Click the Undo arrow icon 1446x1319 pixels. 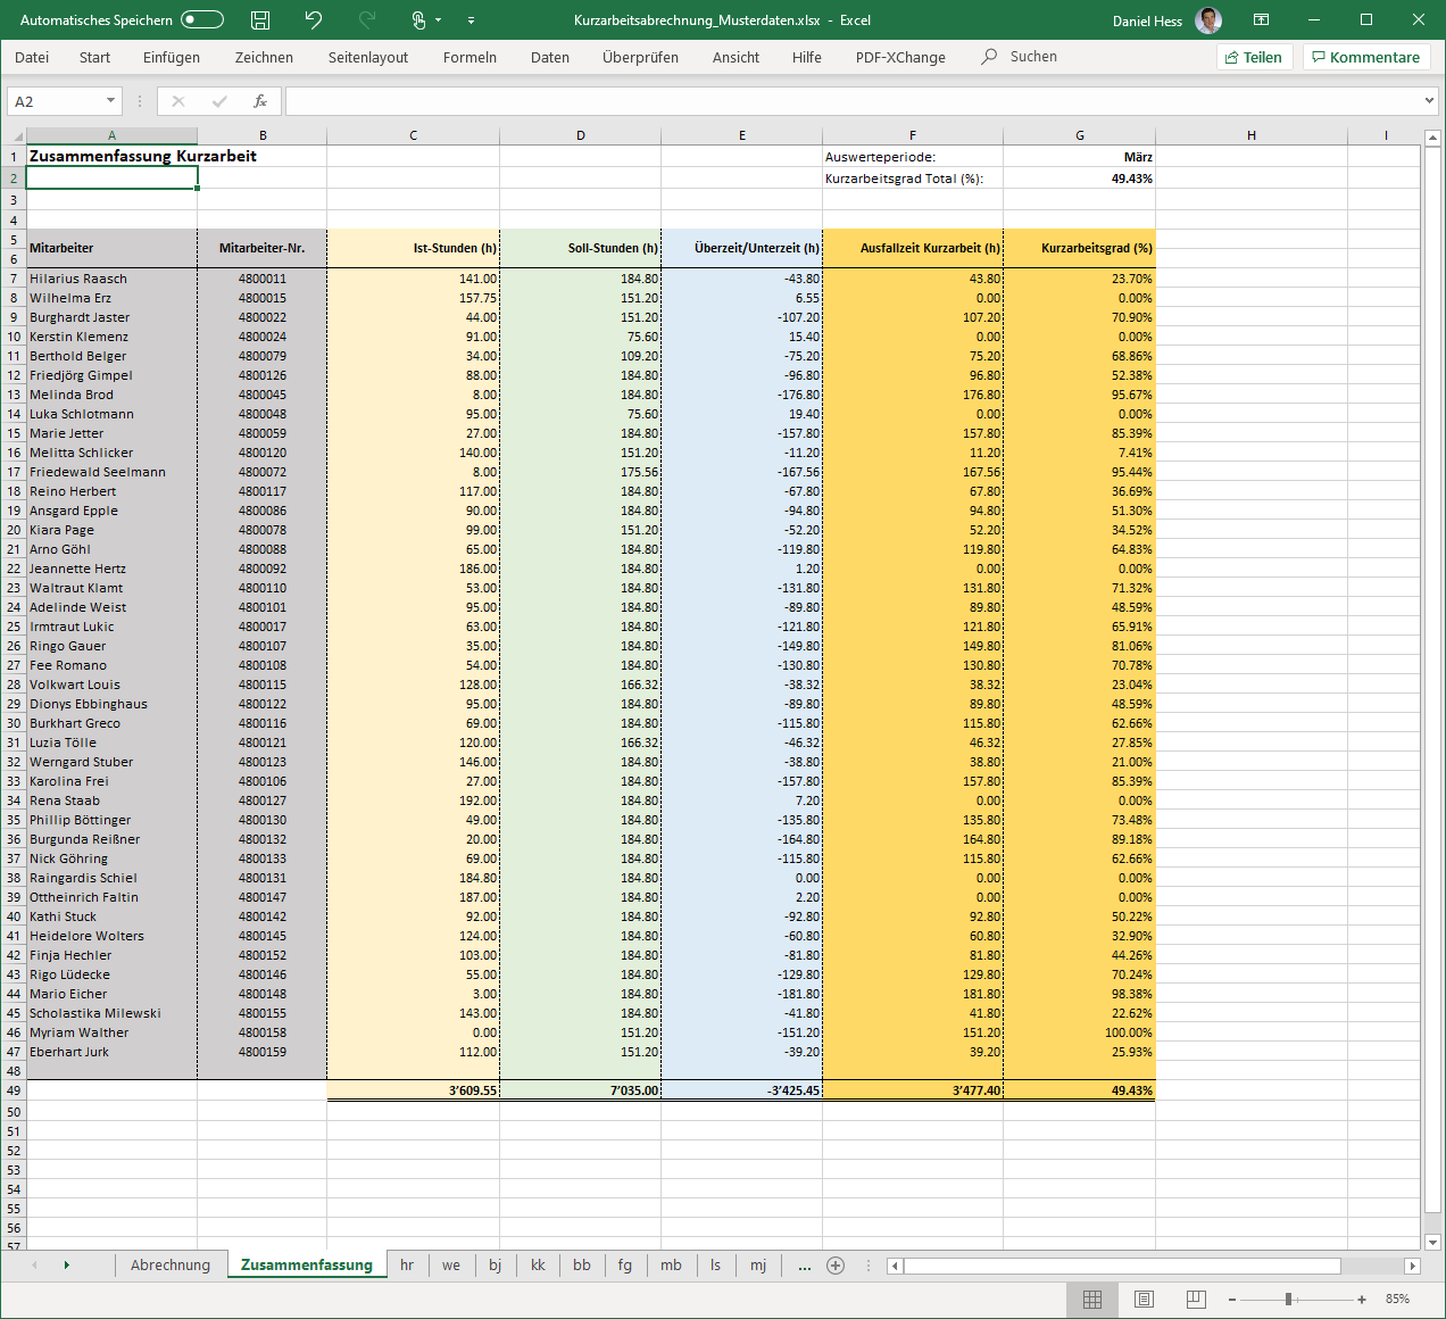coord(314,20)
